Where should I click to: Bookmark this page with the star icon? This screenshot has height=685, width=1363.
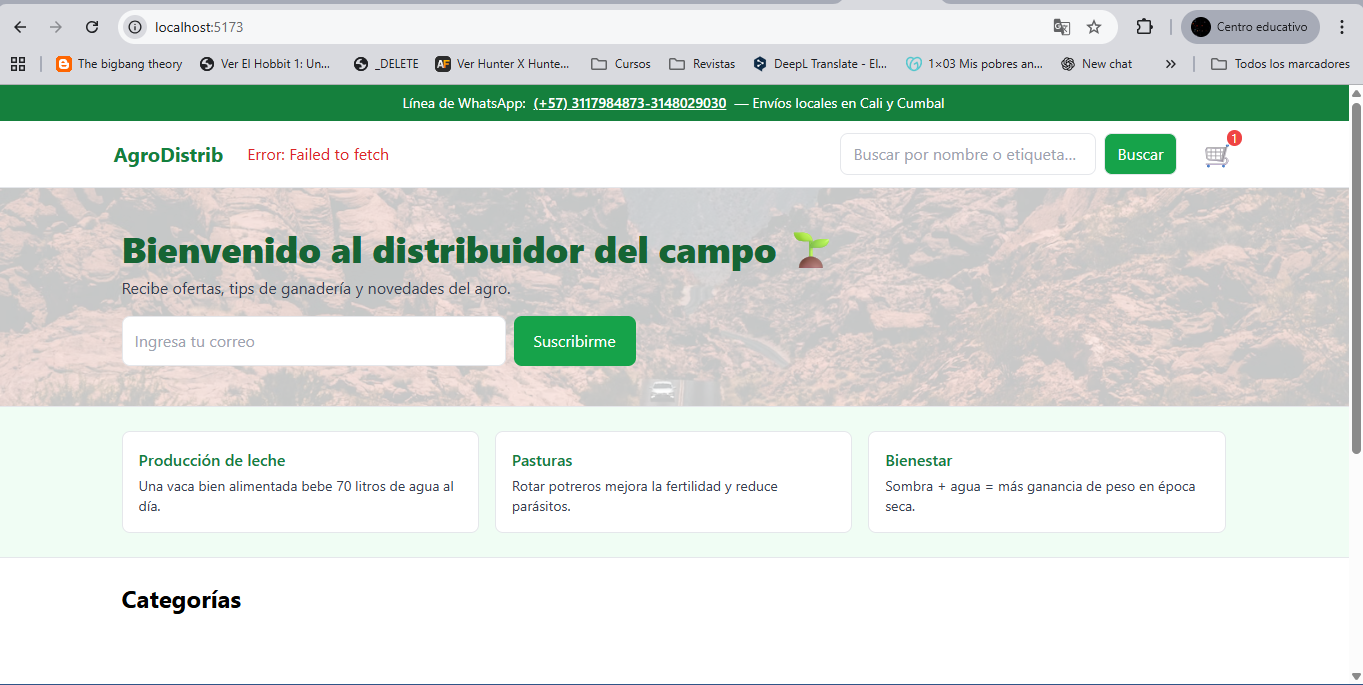[1094, 27]
